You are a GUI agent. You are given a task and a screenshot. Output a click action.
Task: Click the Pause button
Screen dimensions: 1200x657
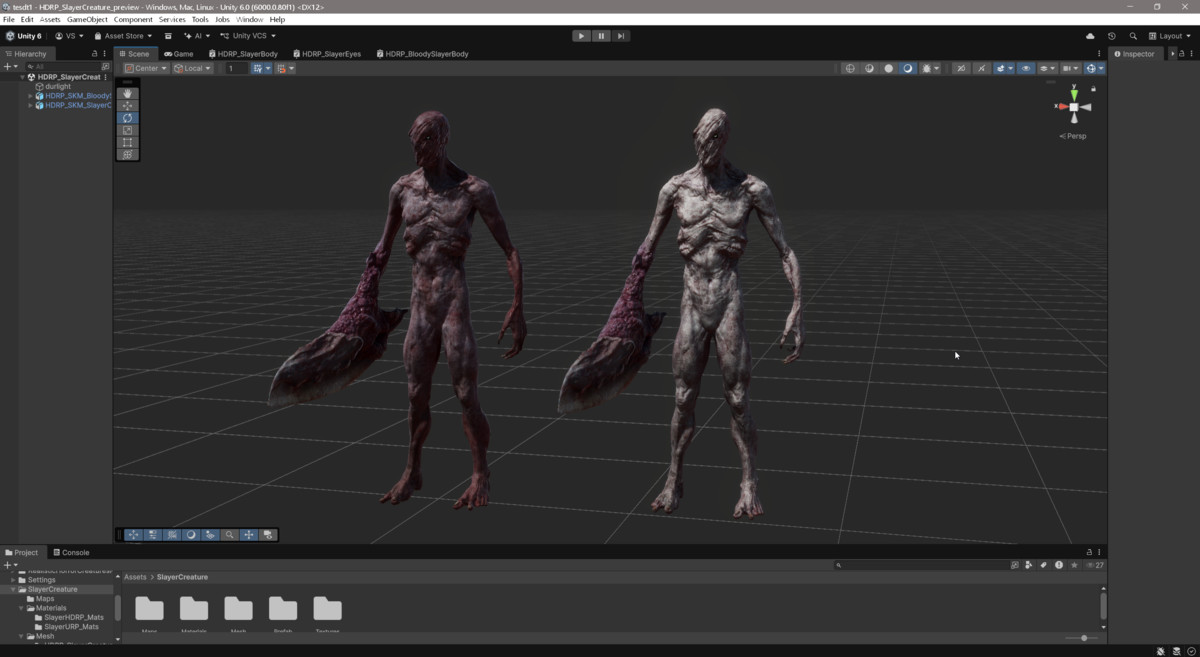tap(601, 36)
